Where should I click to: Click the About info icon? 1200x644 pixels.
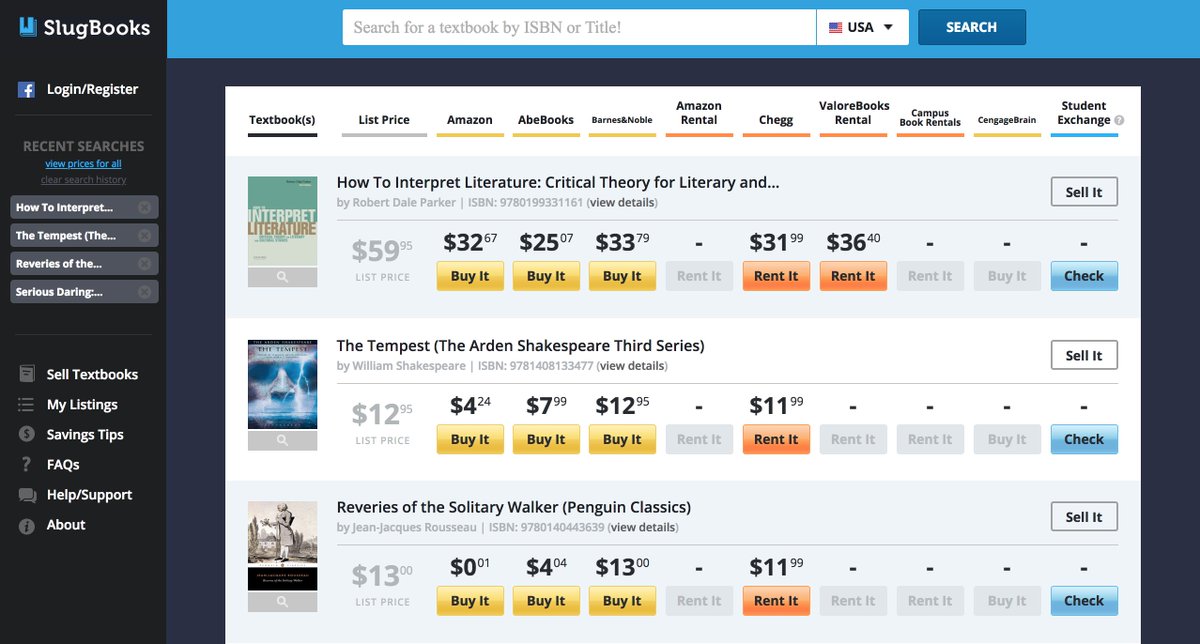27,525
